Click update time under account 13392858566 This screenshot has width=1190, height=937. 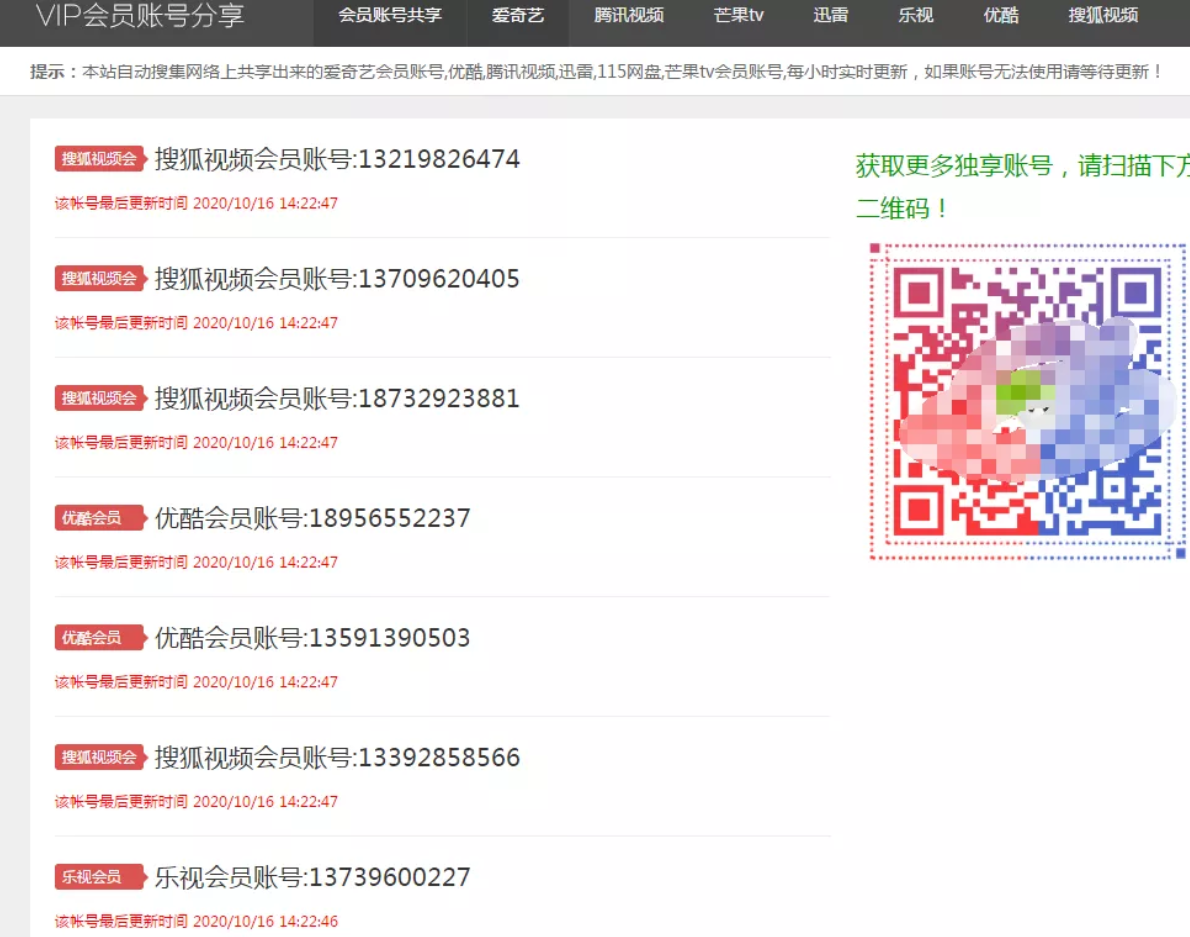(x=196, y=802)
